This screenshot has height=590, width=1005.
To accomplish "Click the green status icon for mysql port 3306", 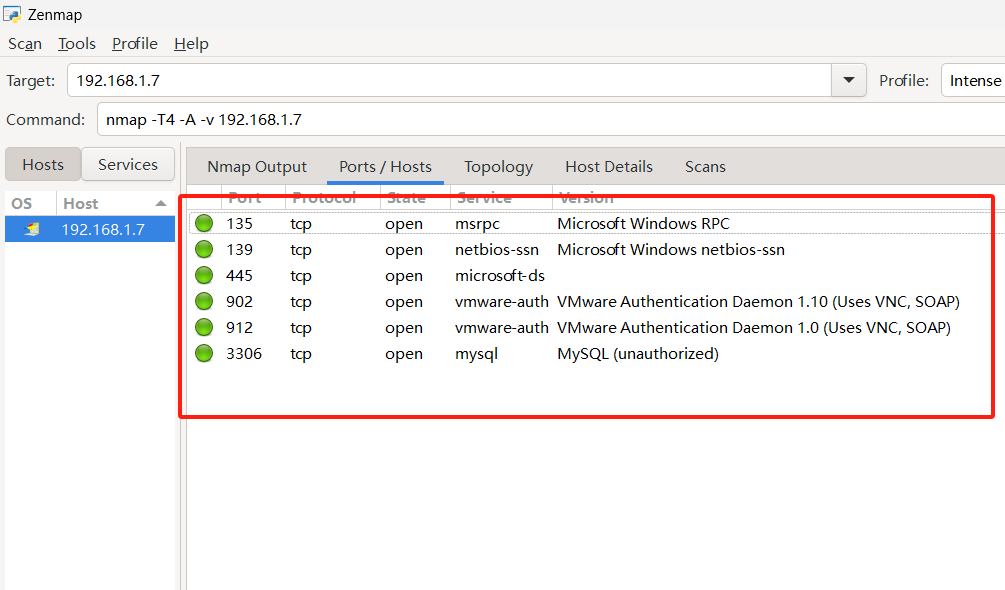I will [x=204, y=353].
